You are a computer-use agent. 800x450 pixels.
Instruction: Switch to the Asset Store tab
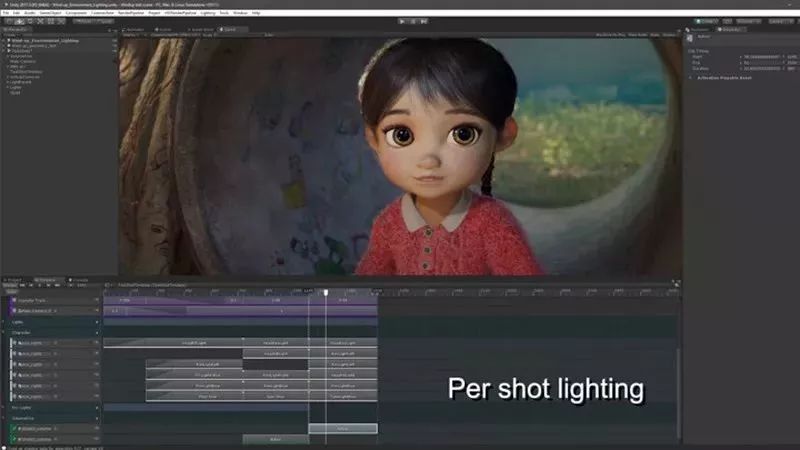(x=202, y=30)
